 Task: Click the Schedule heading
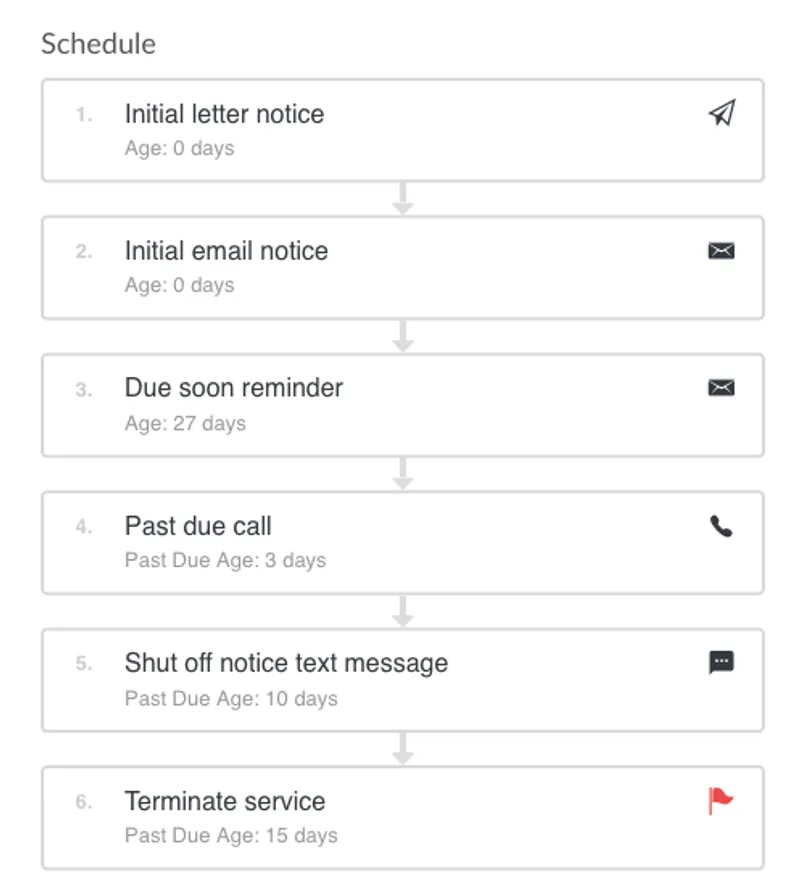[97, 44]
